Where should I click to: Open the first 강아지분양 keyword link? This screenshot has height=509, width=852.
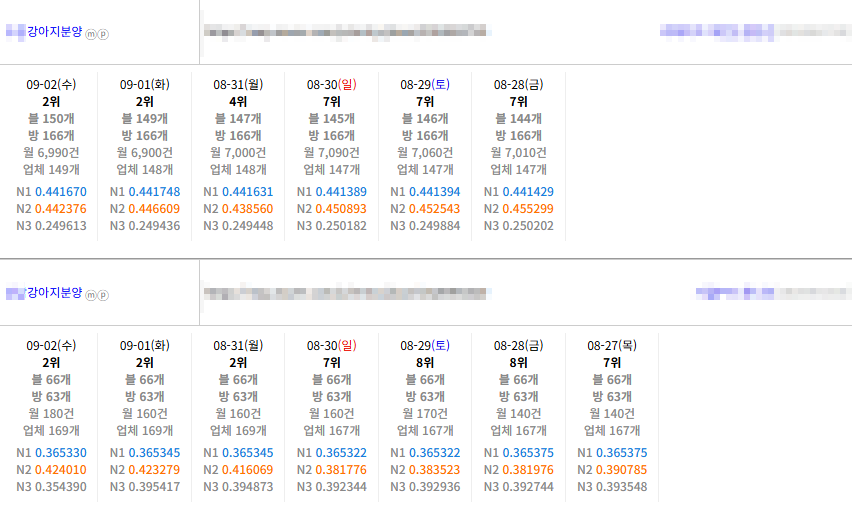(x=54, y=32)
